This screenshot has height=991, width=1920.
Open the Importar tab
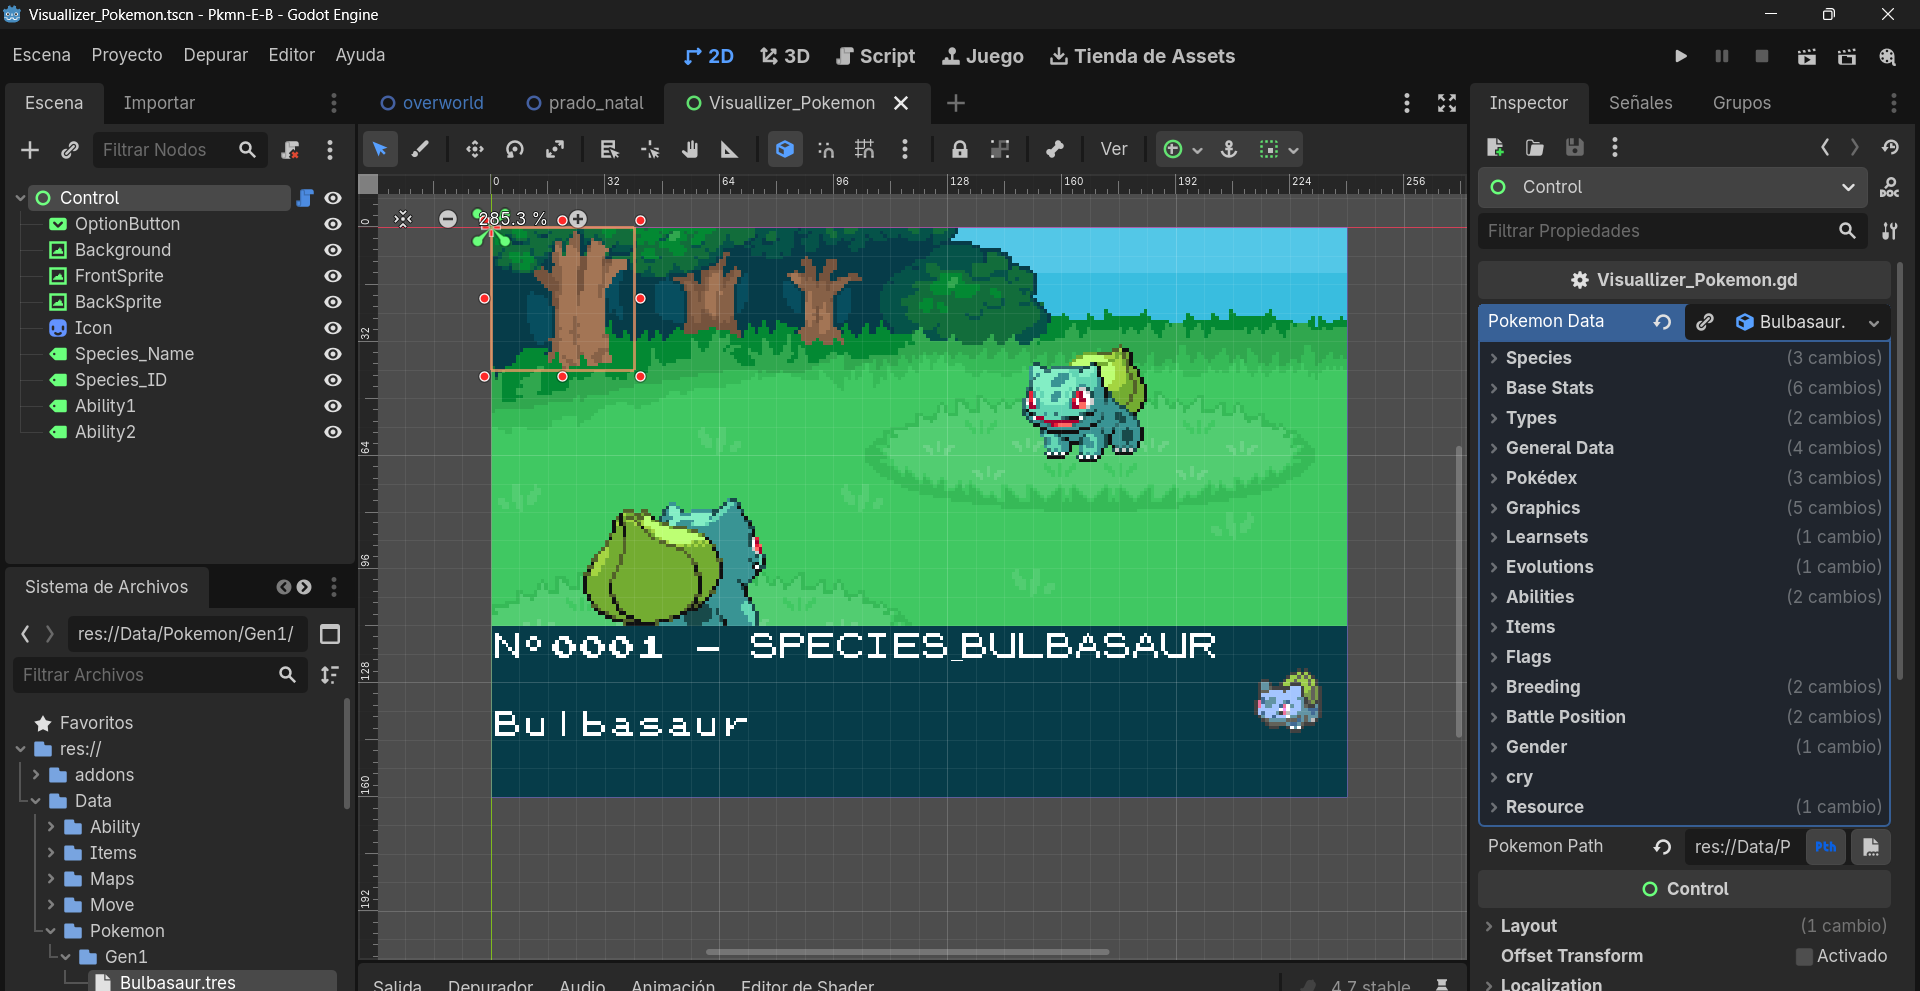159,103
